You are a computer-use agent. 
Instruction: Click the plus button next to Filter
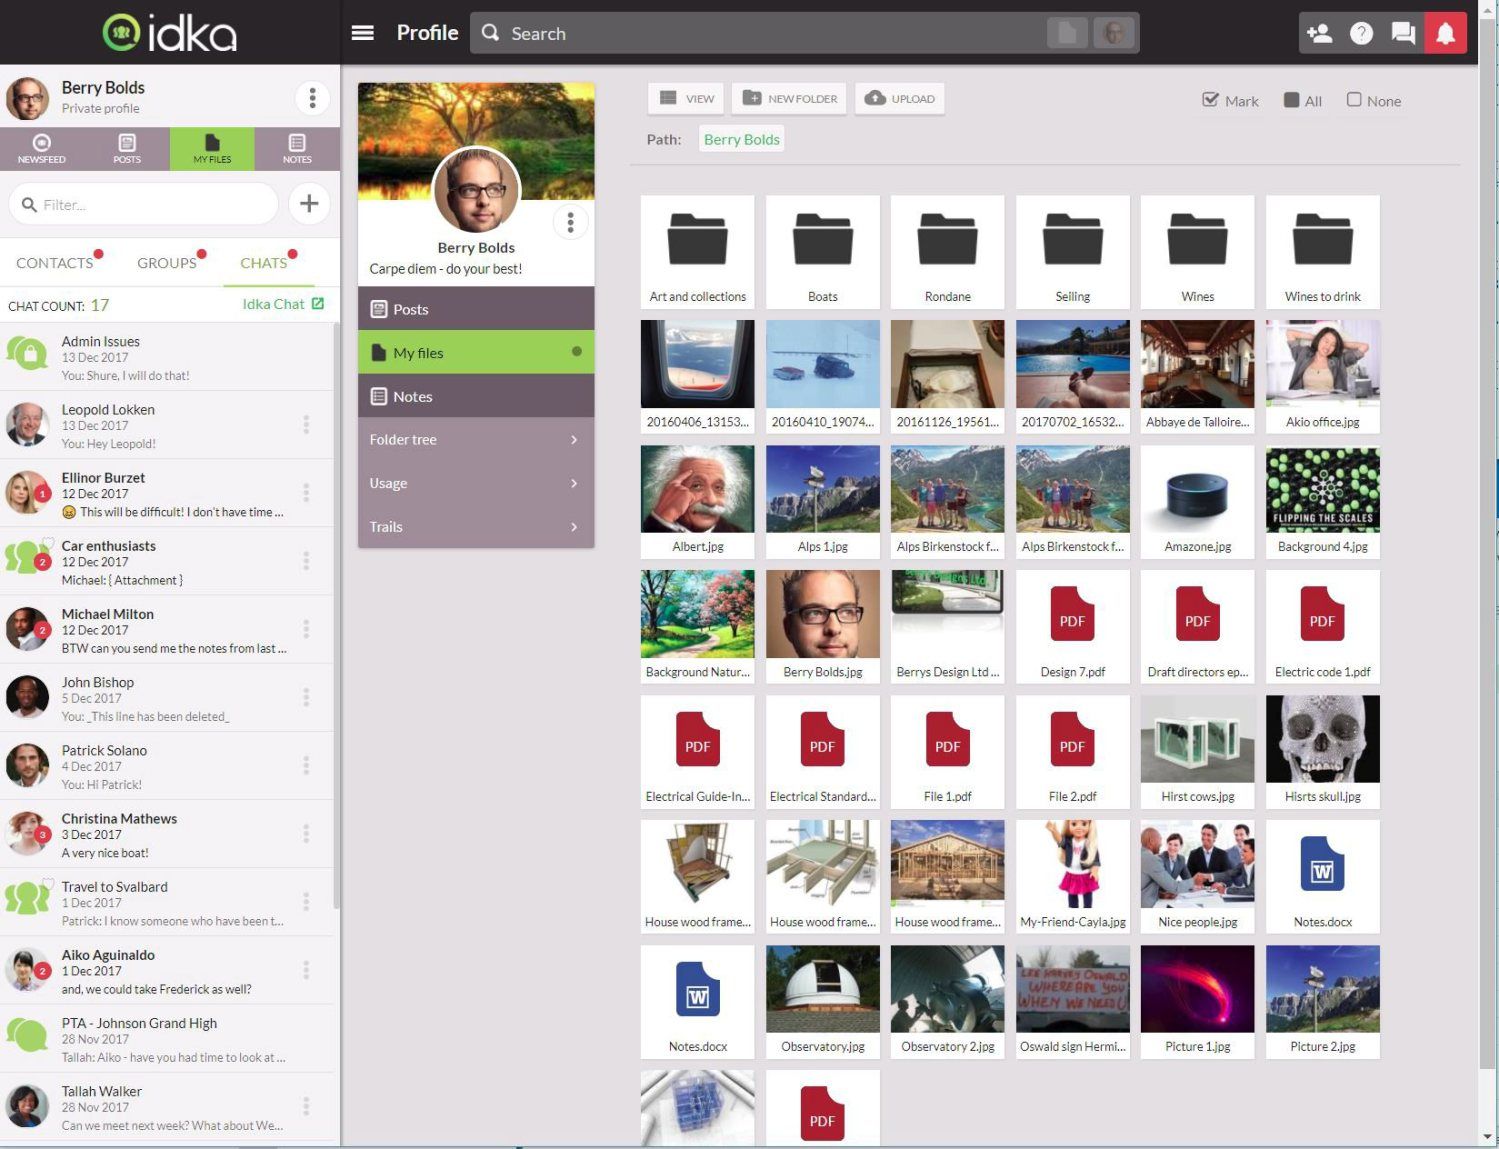[309, 204]
